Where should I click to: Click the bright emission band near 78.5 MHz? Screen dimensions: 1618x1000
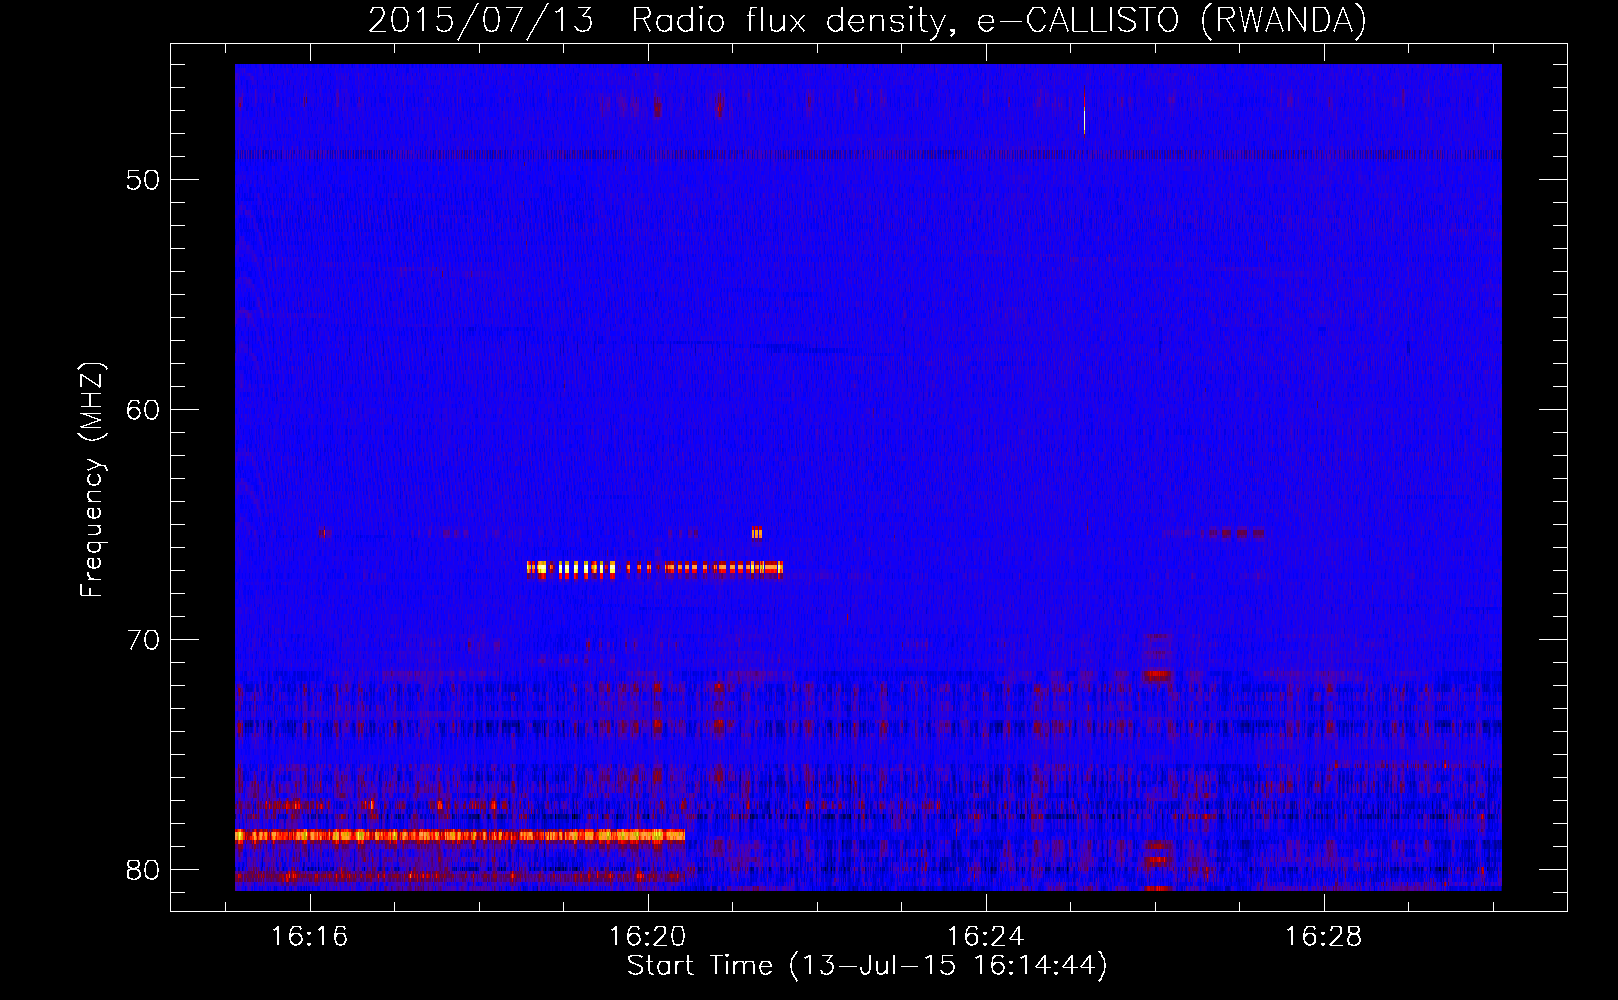[x=460, y=836]
